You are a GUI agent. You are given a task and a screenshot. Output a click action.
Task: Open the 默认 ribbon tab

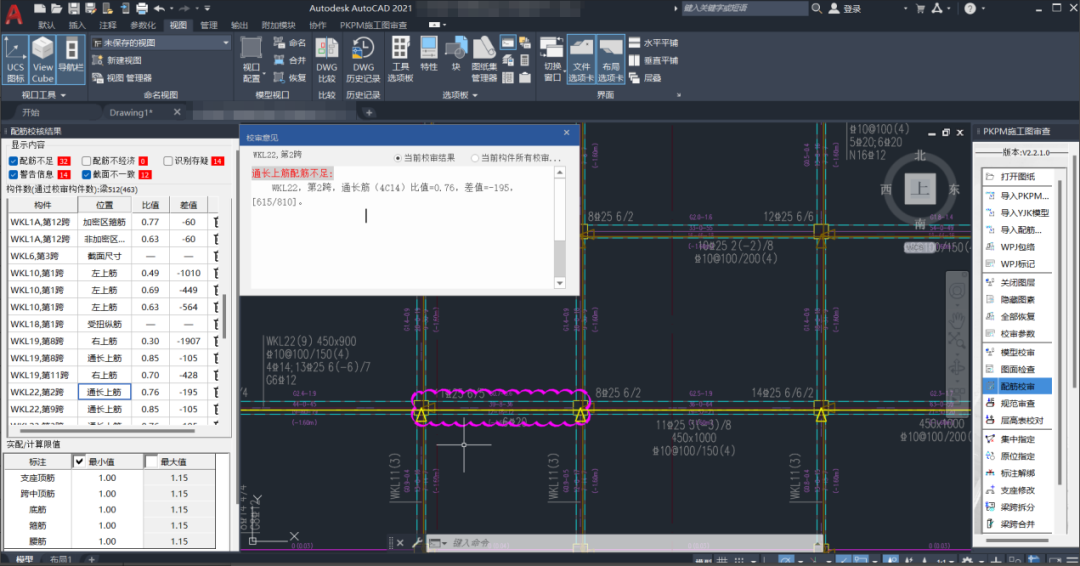(47, 25)
